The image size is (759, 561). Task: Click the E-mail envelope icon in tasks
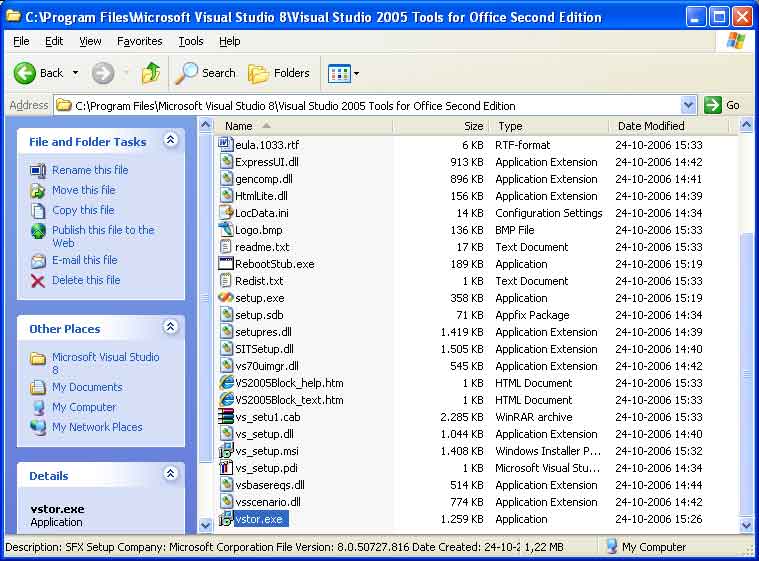pyautogui.click(x=38, y=261)
